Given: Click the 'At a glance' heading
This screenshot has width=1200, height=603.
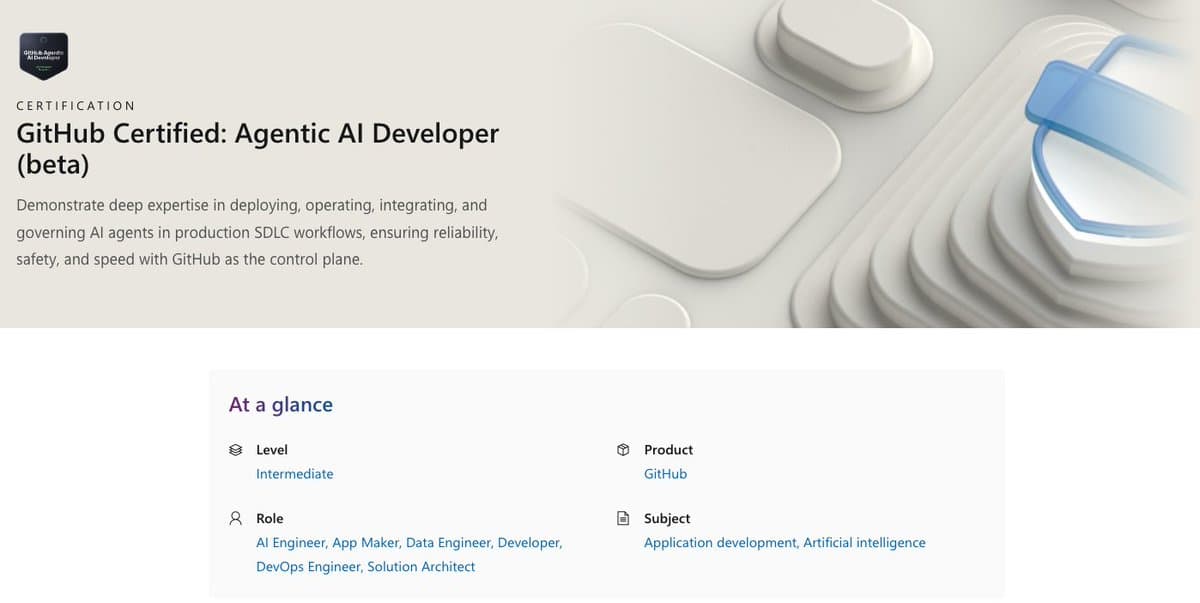Looking at the screenshot, I should click(x=281, y=405).
